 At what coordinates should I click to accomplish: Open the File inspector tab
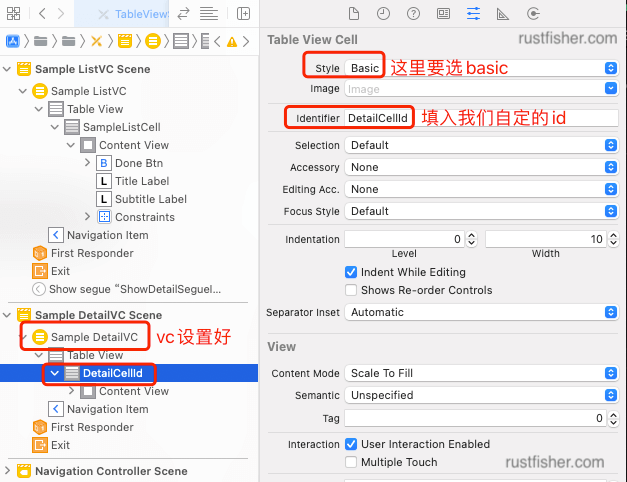[353, 14]
